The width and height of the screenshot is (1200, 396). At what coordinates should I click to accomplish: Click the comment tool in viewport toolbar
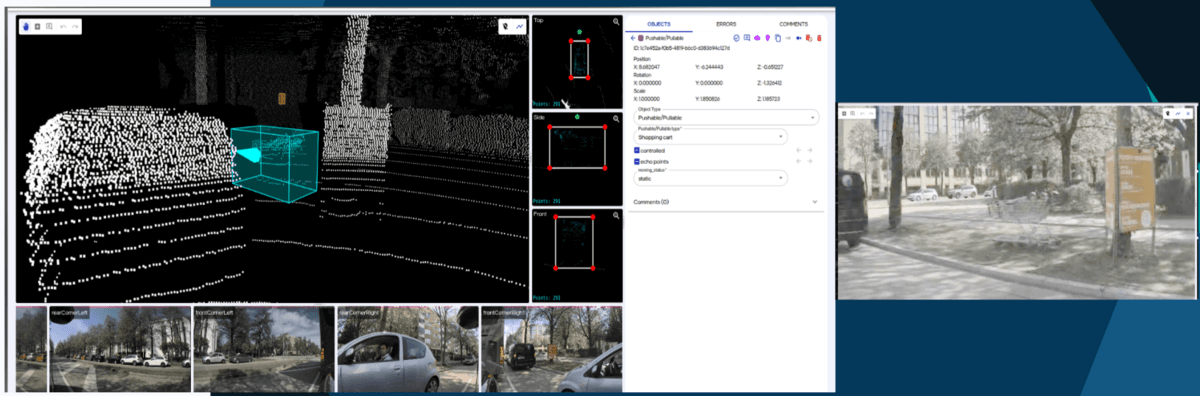tap(49, 26)
